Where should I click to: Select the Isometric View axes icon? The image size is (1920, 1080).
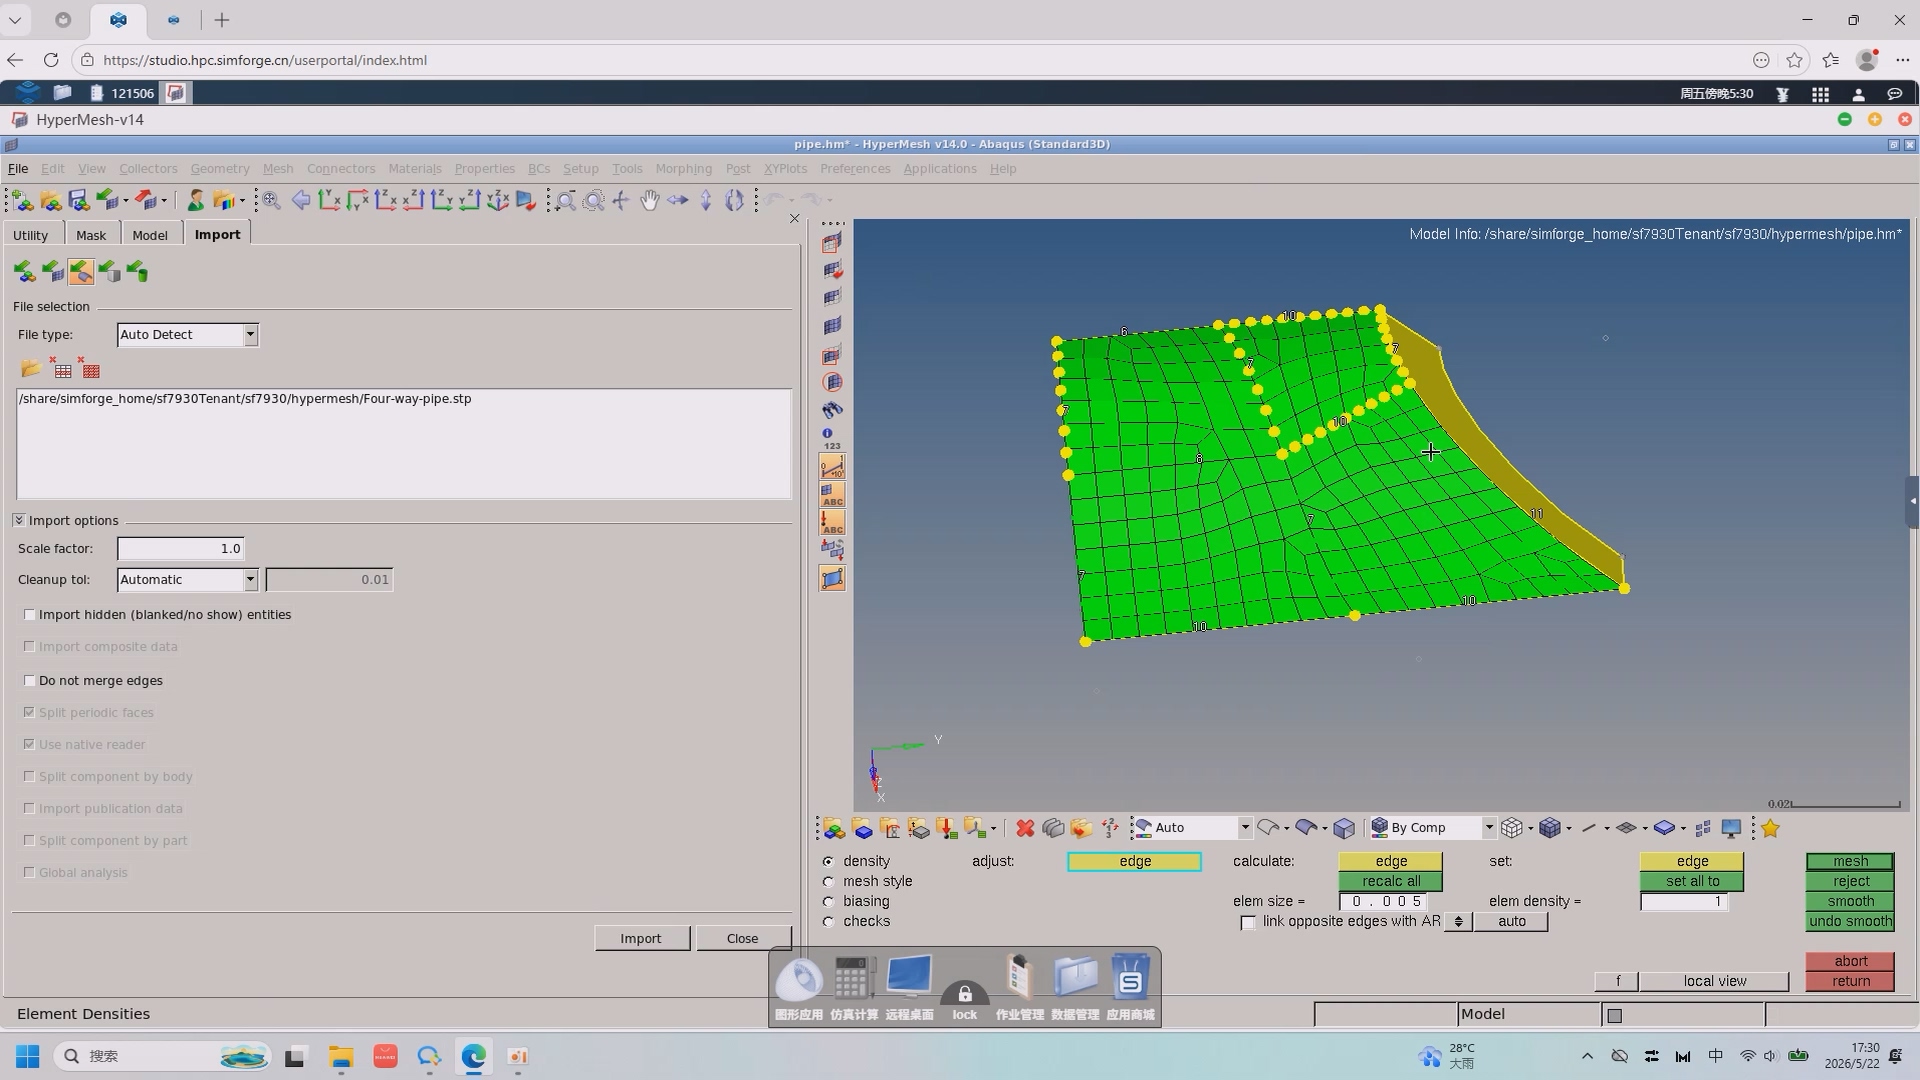coord(497,201)
